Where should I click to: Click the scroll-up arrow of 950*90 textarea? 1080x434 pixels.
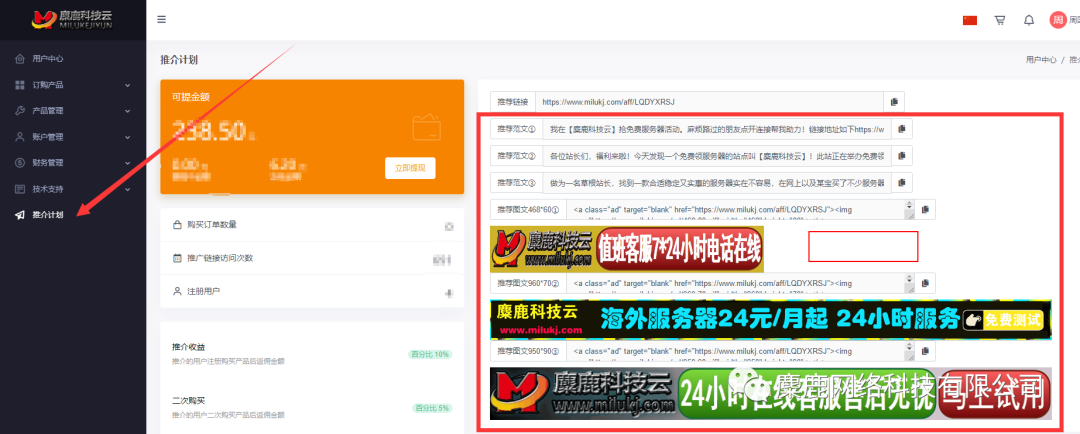pyautogui.click(x=909, y=346)
